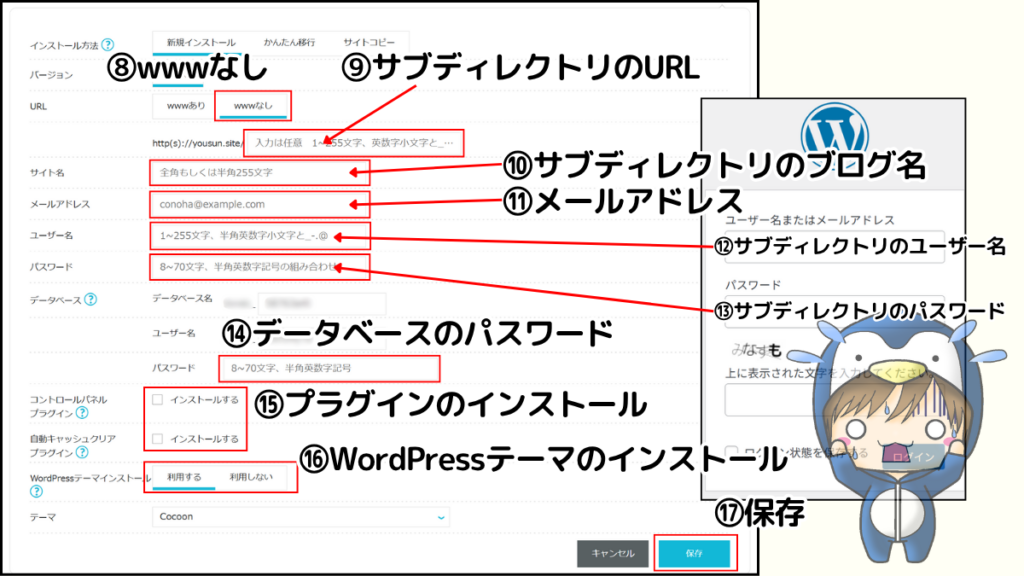Click the 保存 button
This screenshot has width=1024, height=576.
[x=694, y=554]
